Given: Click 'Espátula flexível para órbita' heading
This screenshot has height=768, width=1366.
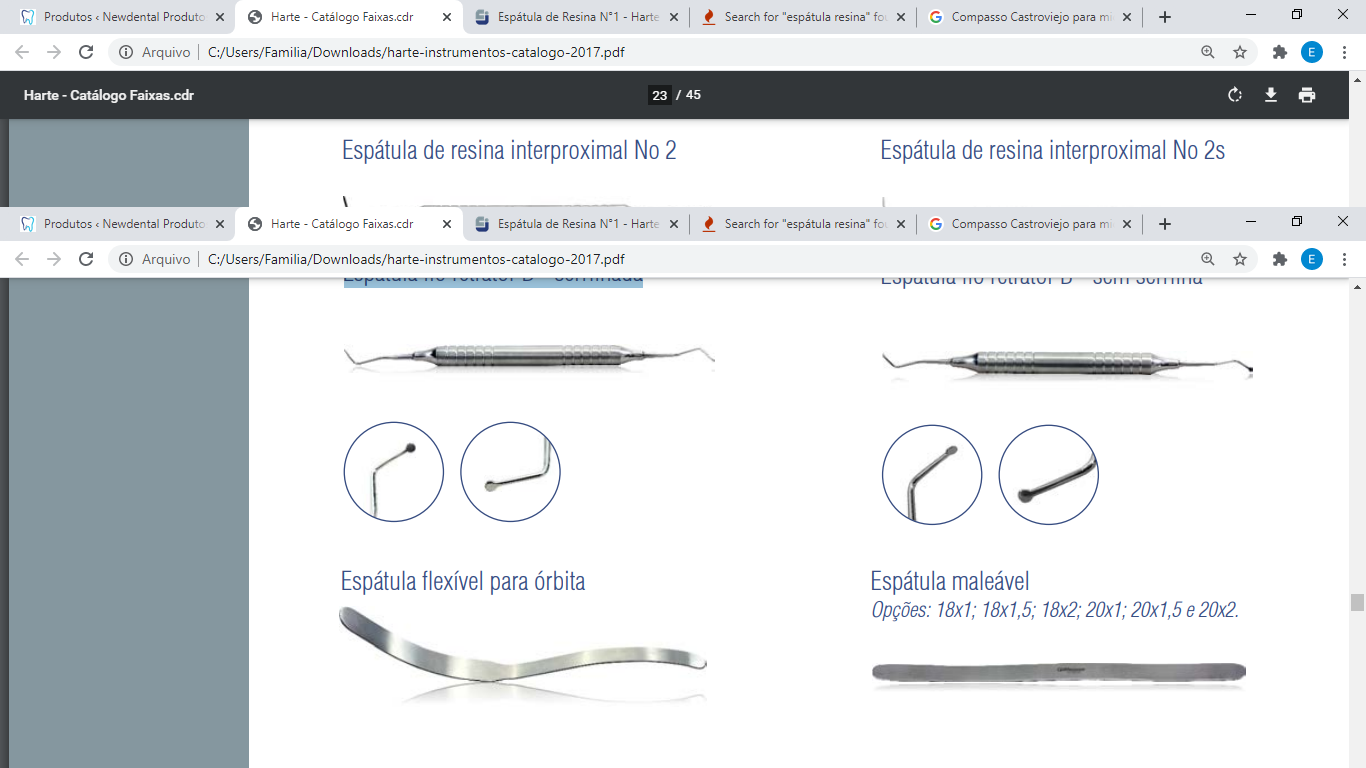Looking at the screenshot, I should tap(463, 581).
